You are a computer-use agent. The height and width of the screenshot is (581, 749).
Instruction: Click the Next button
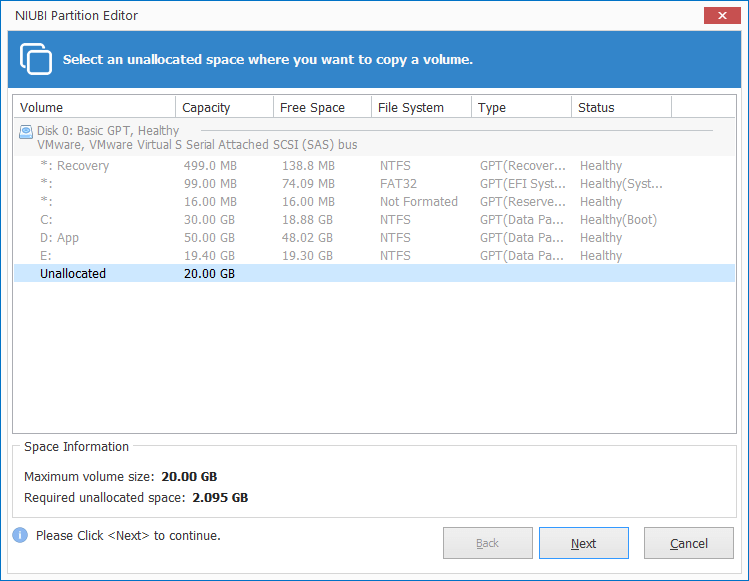[583, 543]
